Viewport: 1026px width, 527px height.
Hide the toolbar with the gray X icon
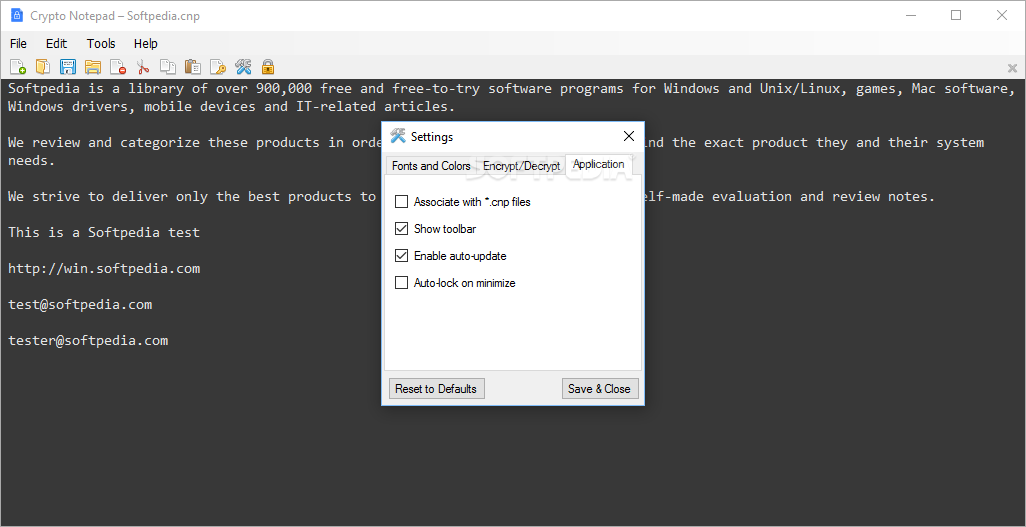[x=1012, y=68]
